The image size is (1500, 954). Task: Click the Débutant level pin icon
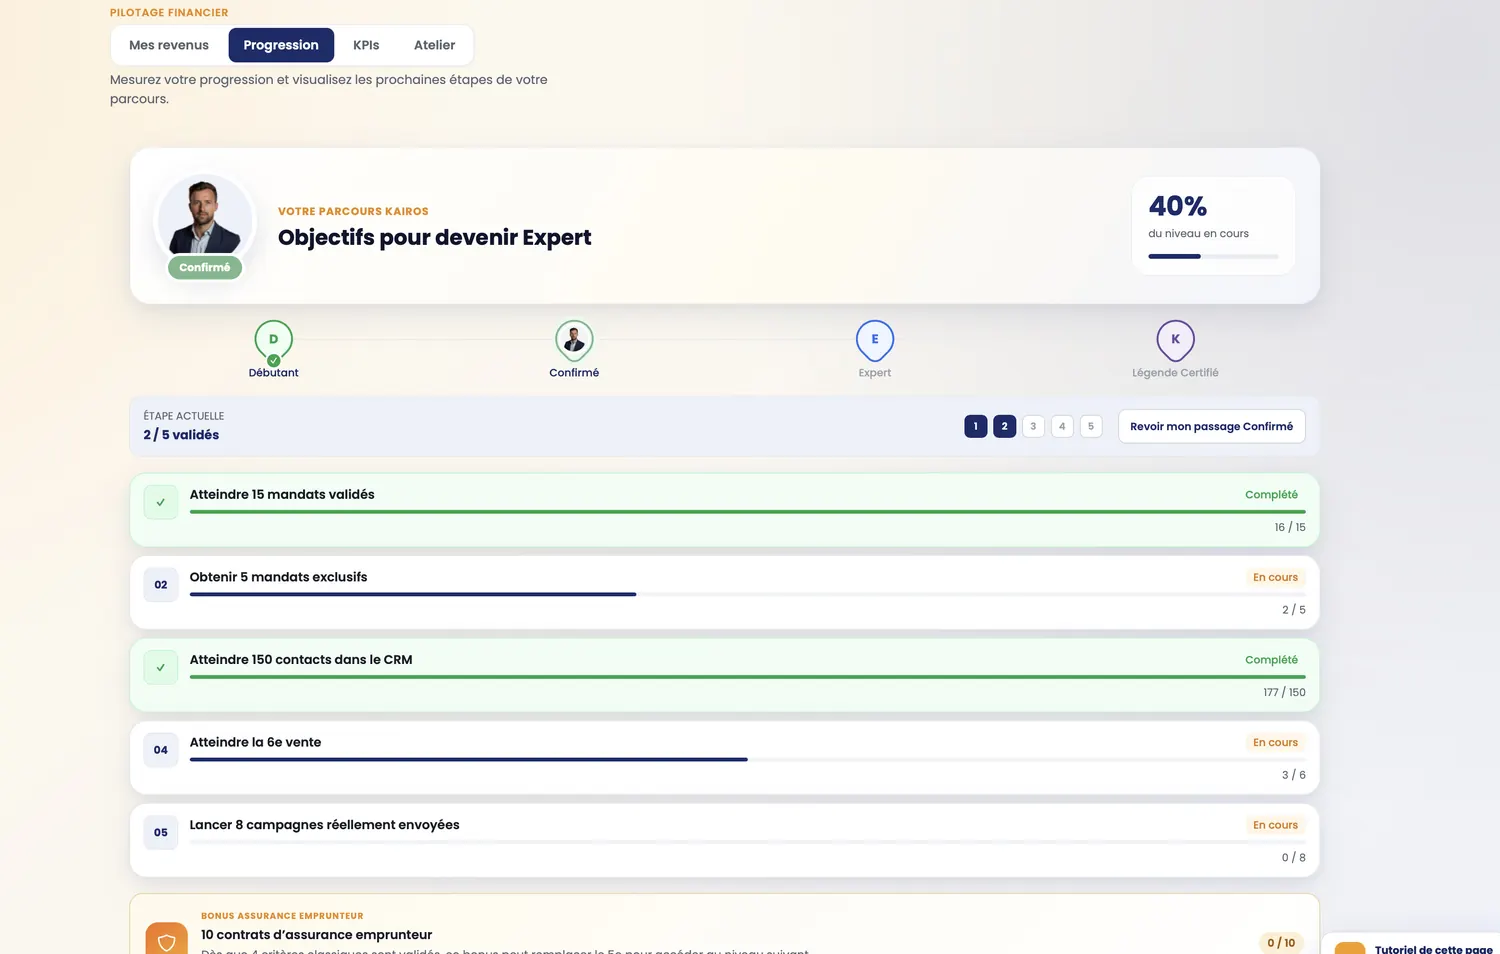tap(273, 341)
